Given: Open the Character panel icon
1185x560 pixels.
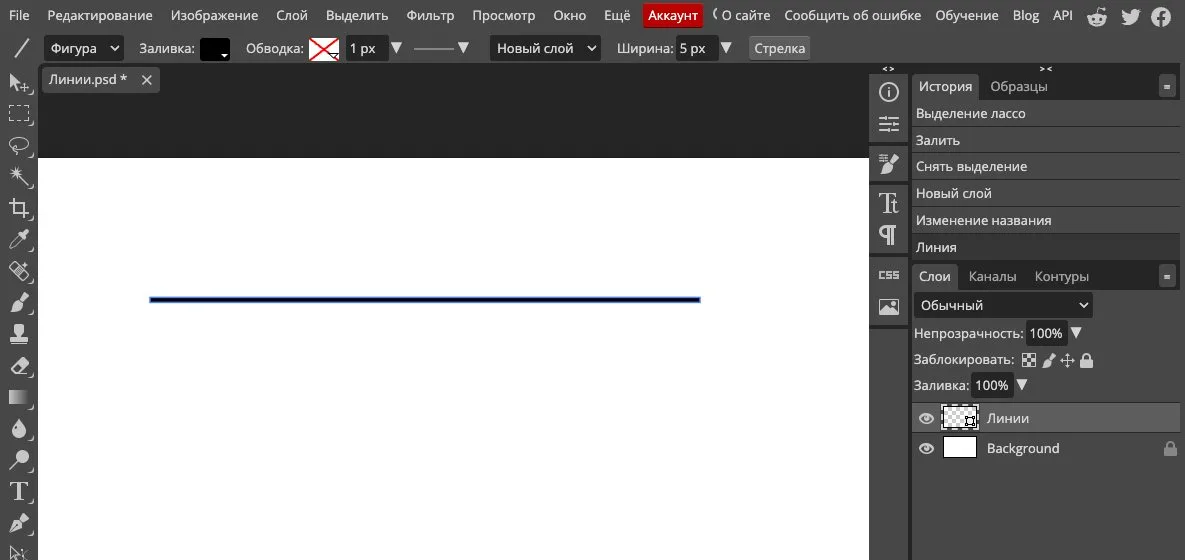Looking at the screenshot, I should click(x=889, y=203).
